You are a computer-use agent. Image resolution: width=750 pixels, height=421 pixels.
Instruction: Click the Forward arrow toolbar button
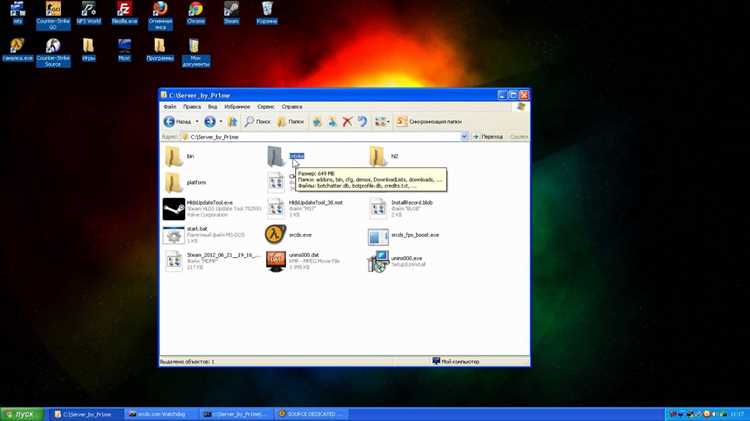[210, 122]
